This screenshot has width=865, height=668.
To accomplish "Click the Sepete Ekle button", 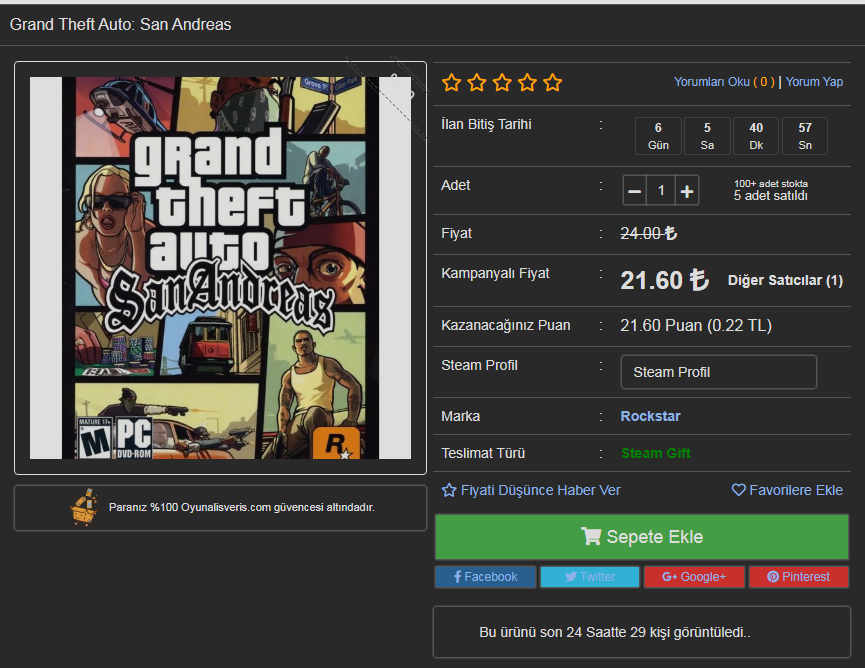I will click(x=642, y=537).
